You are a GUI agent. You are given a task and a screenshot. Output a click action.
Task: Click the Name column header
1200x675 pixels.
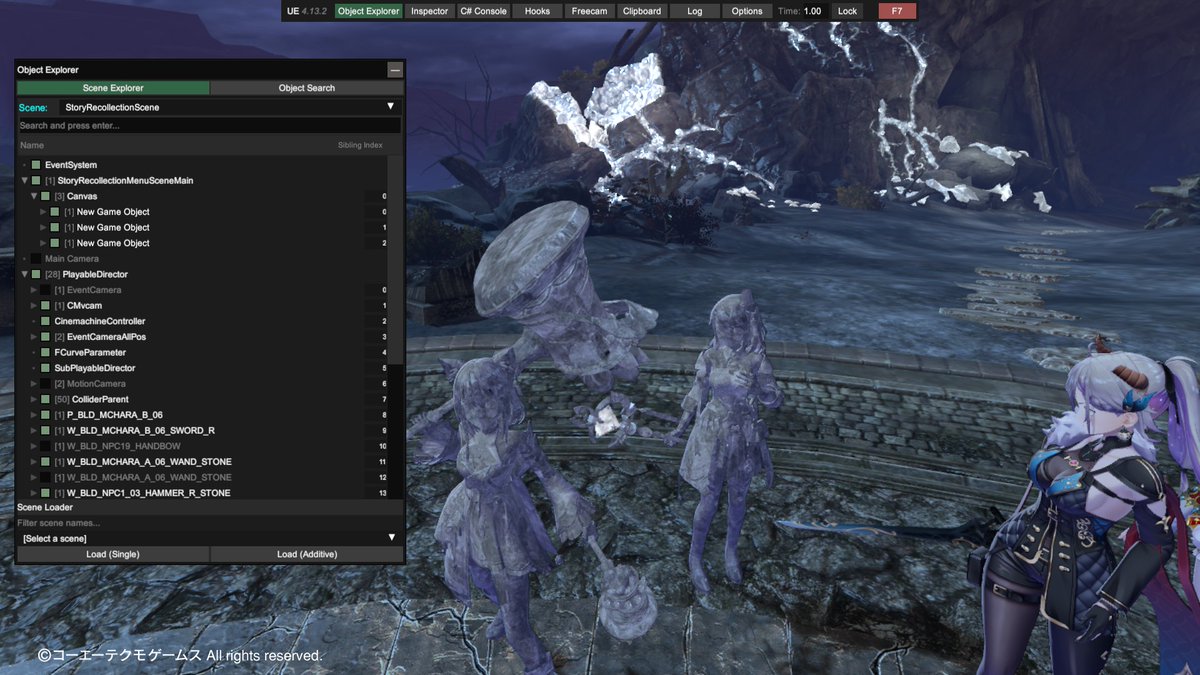click(32, 145)
